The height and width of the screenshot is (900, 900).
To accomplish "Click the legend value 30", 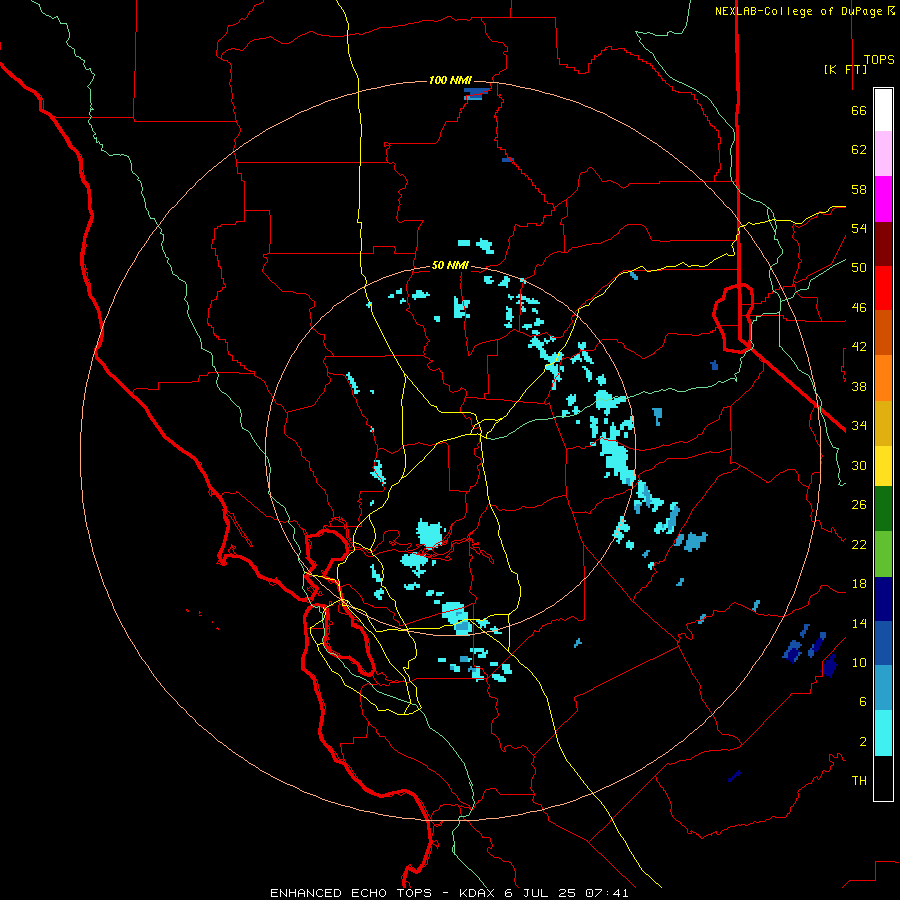I will pos(859,465).
